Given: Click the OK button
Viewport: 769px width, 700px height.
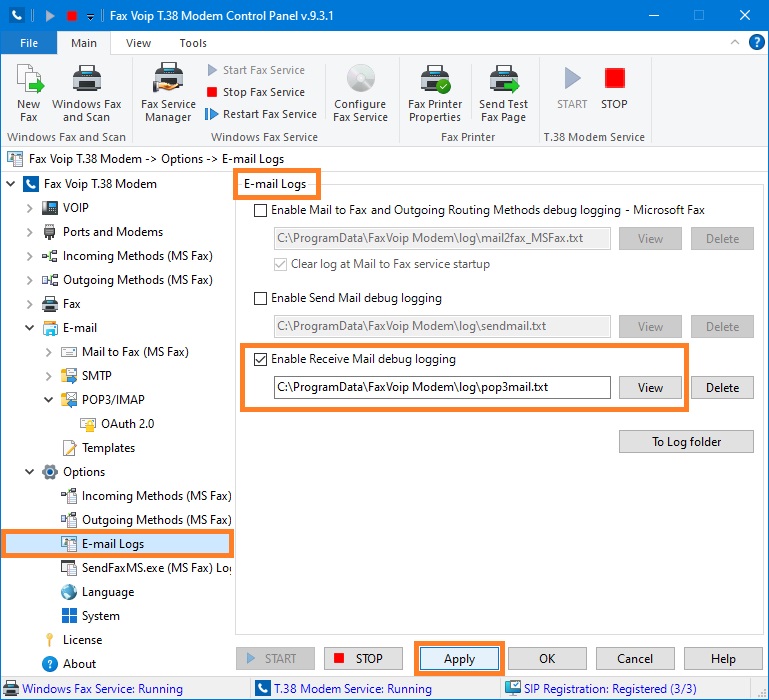Looking at the screenshot, I should 547,658.
